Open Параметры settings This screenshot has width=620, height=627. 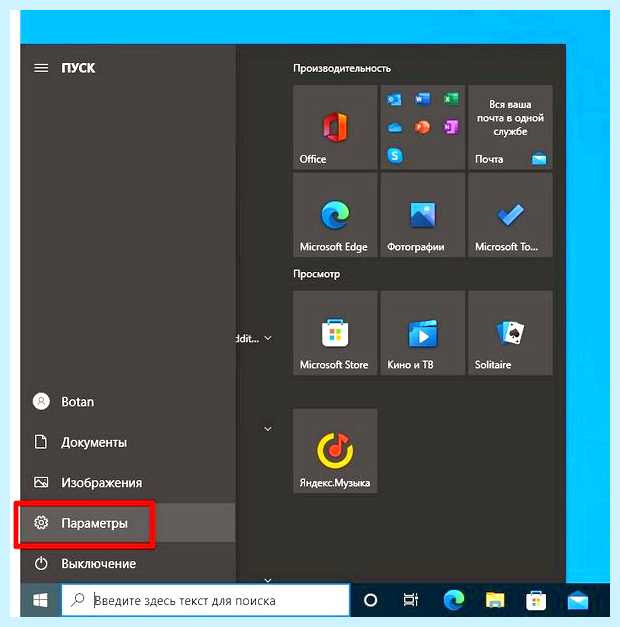[128, 523]
